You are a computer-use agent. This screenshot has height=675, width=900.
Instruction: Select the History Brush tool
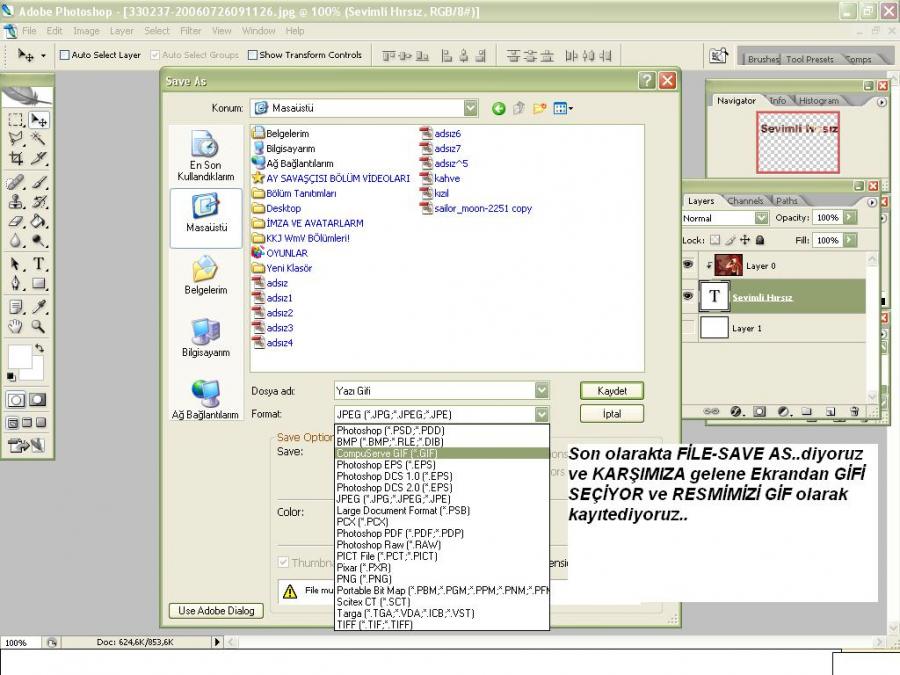click(x=38, y=201)
